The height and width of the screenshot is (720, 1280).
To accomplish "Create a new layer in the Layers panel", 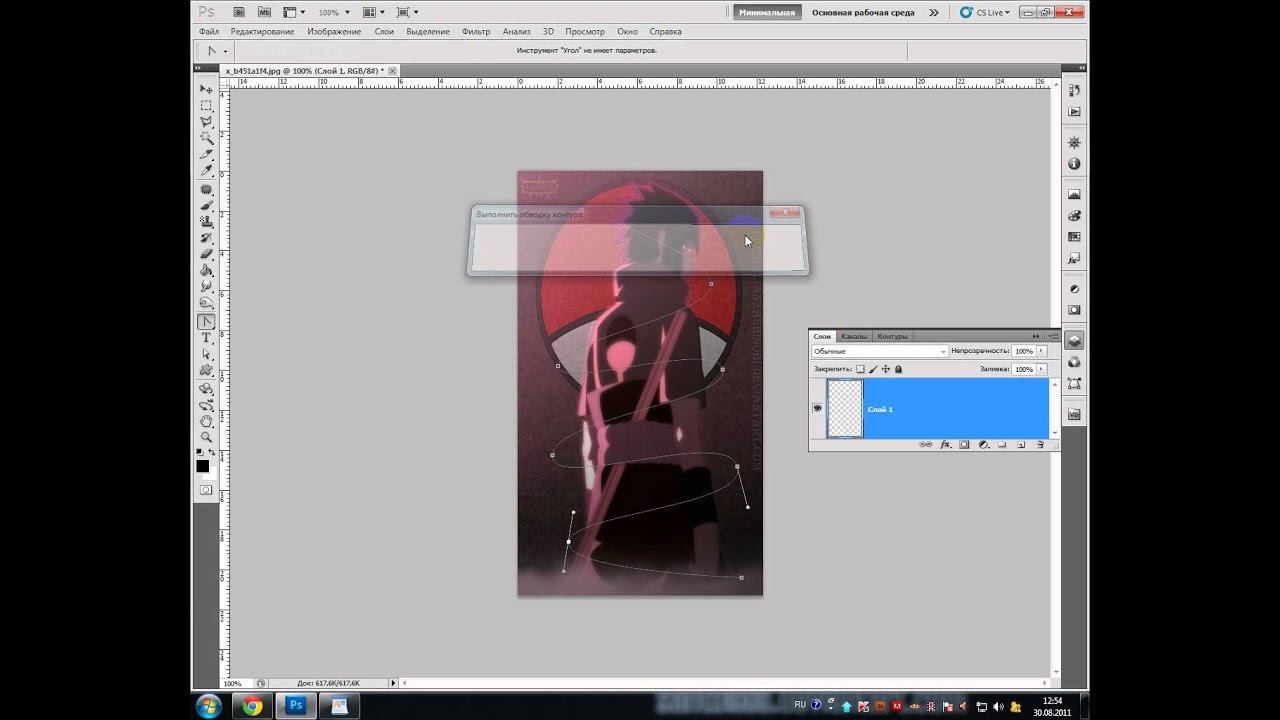I will pos(1020,444).
